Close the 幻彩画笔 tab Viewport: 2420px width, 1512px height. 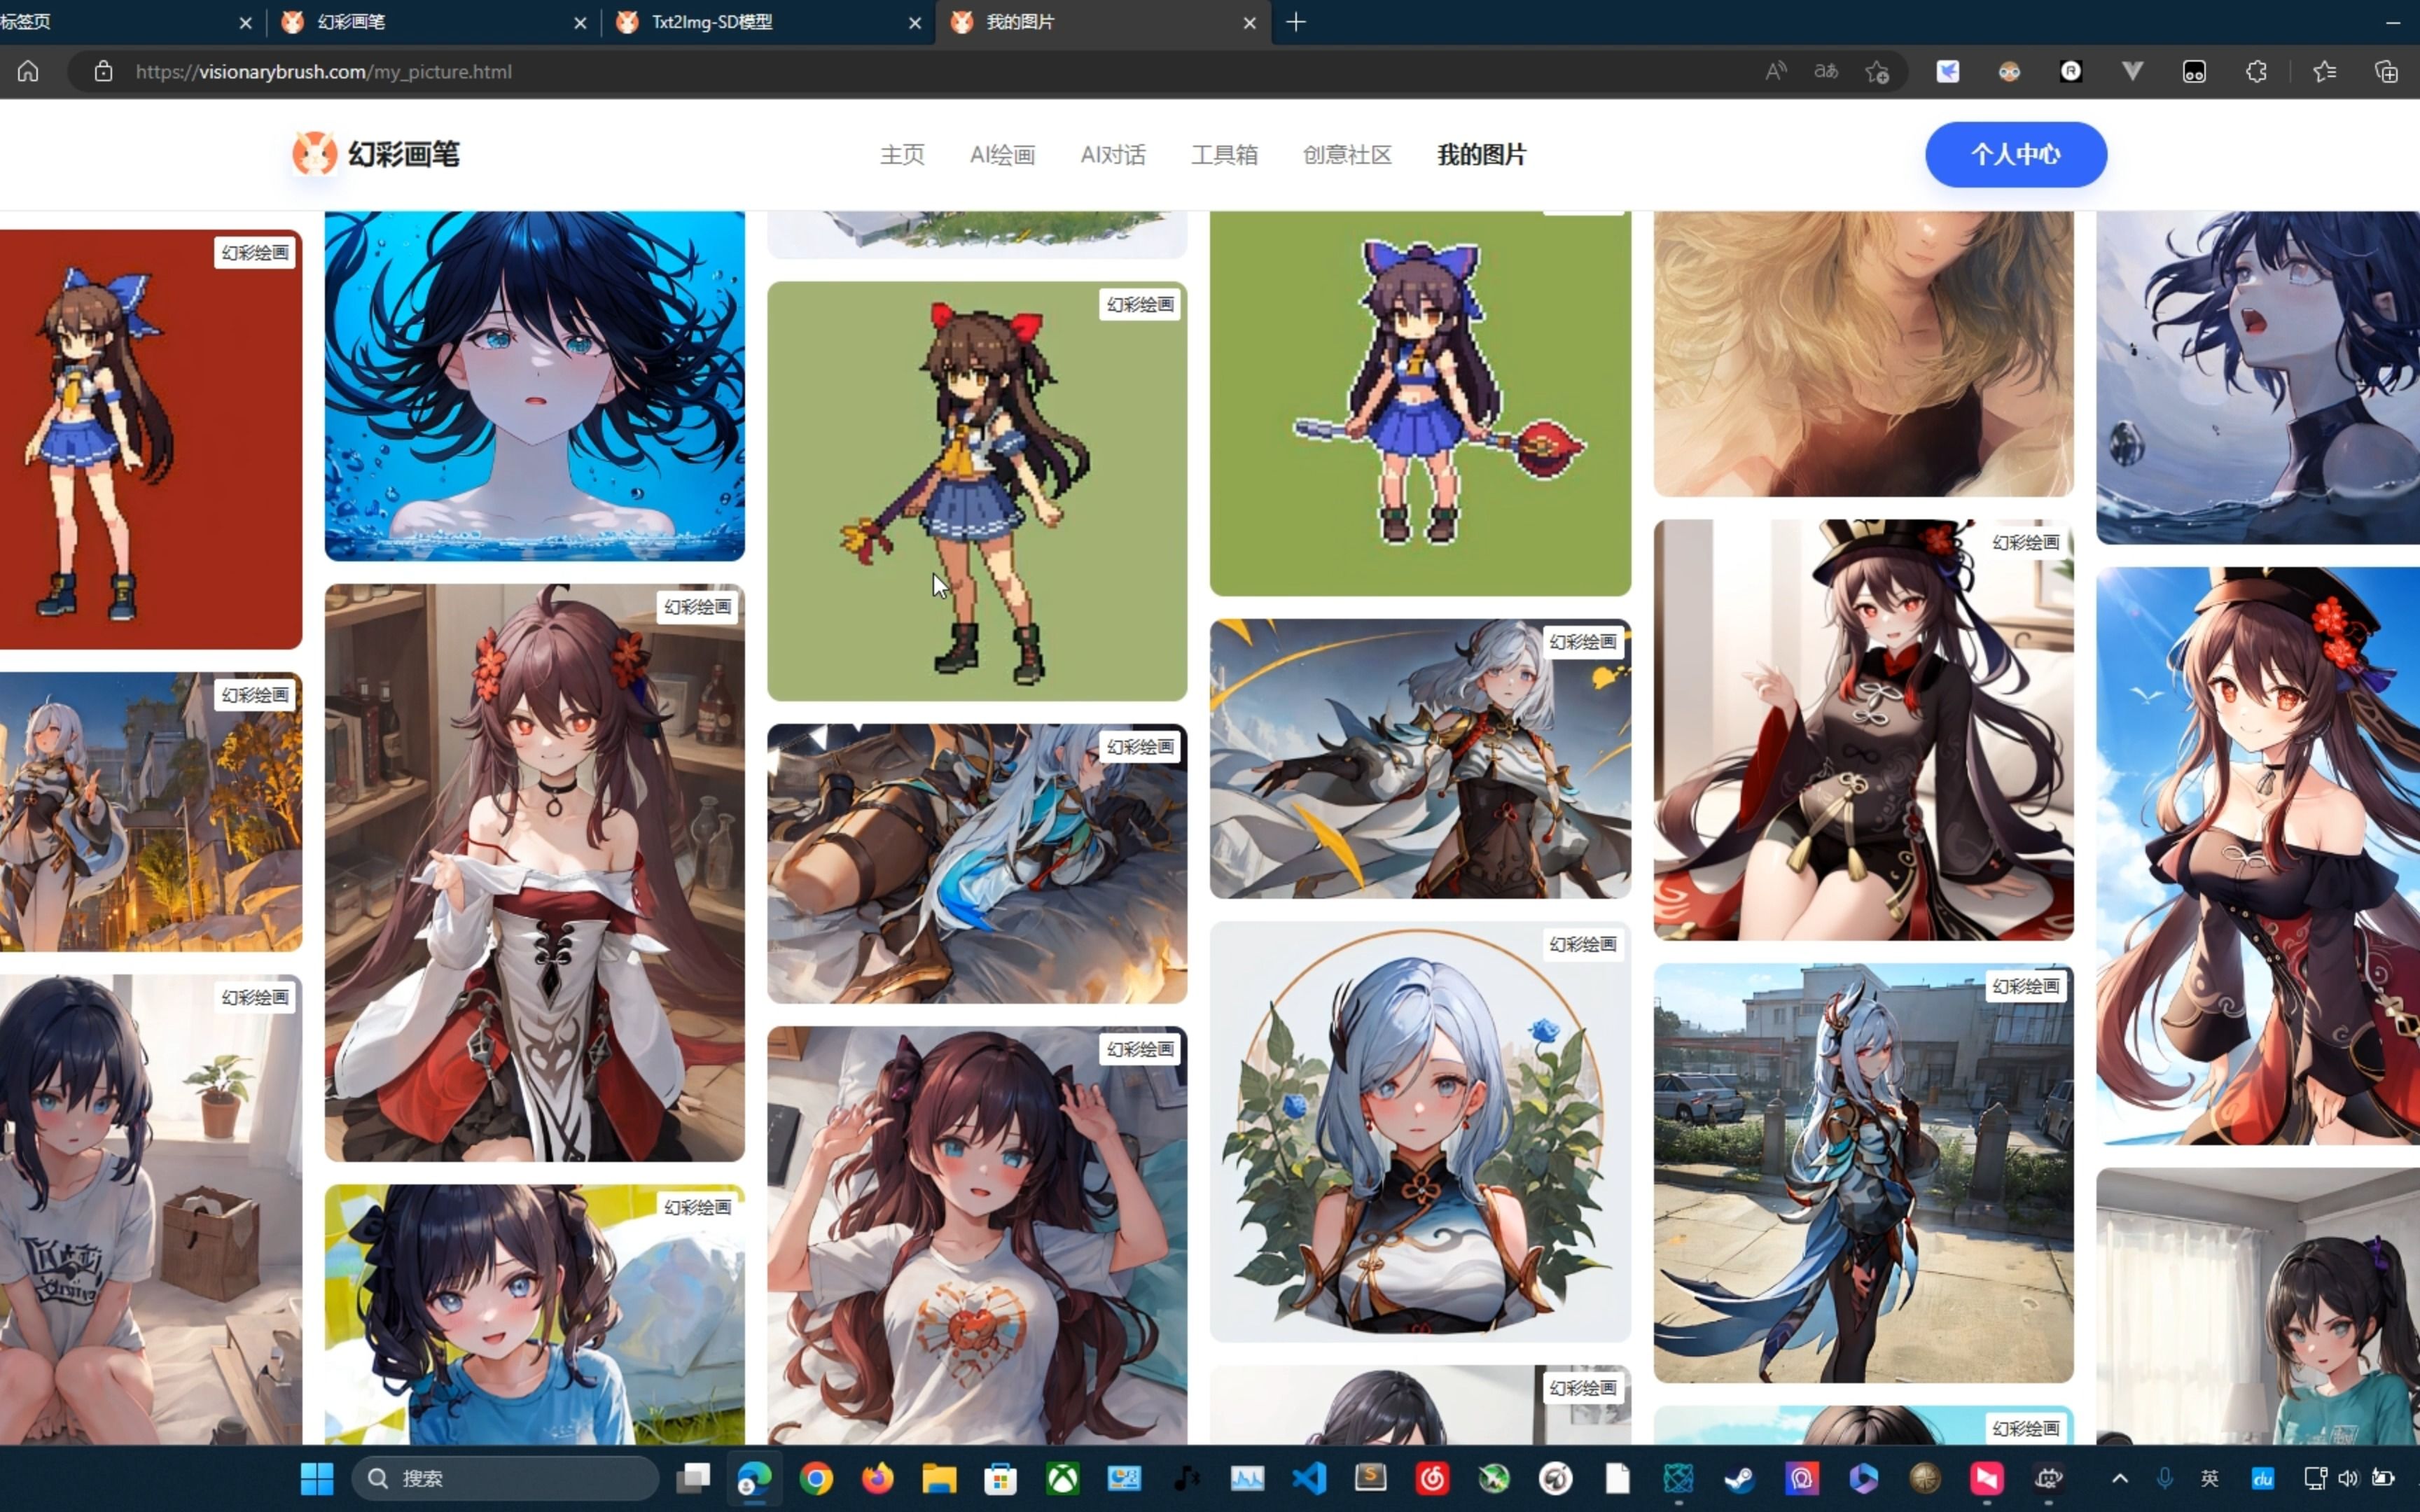580,22
